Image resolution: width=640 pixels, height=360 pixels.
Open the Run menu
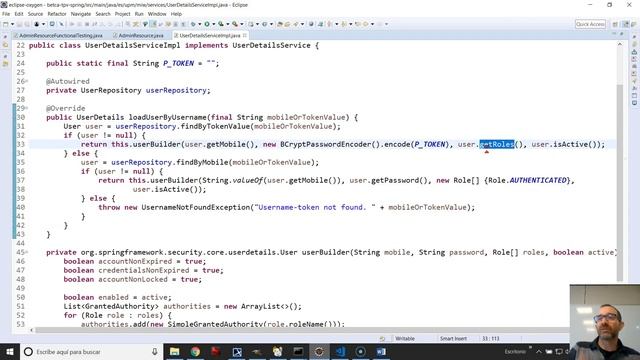(139, 14)
